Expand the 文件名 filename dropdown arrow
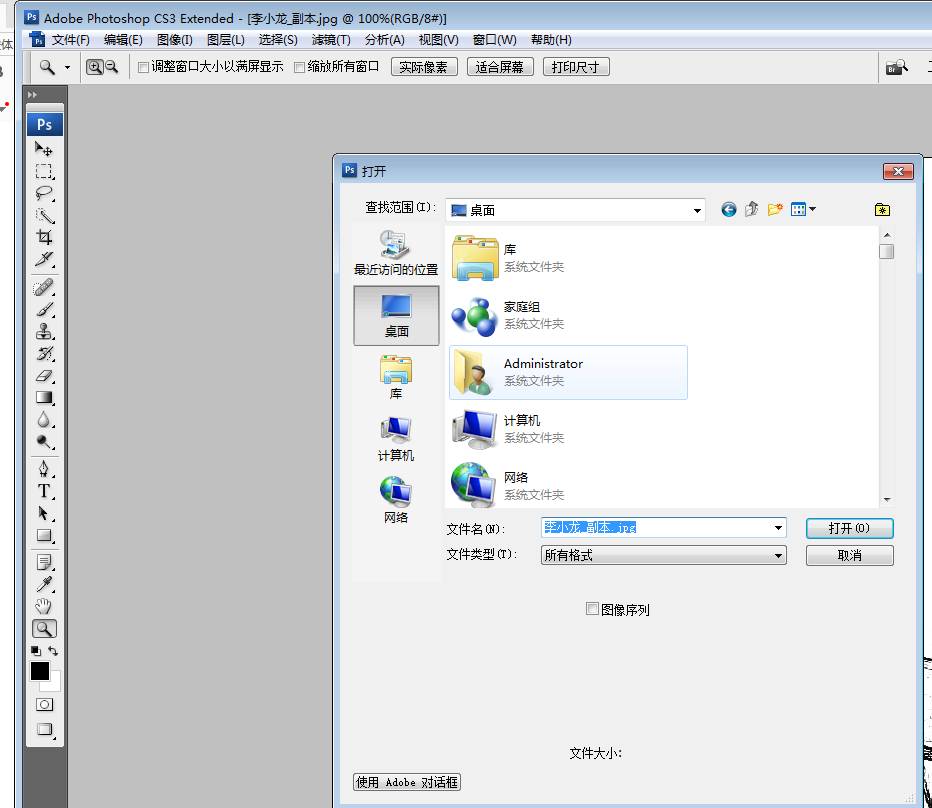 click(x=778, y=528)
